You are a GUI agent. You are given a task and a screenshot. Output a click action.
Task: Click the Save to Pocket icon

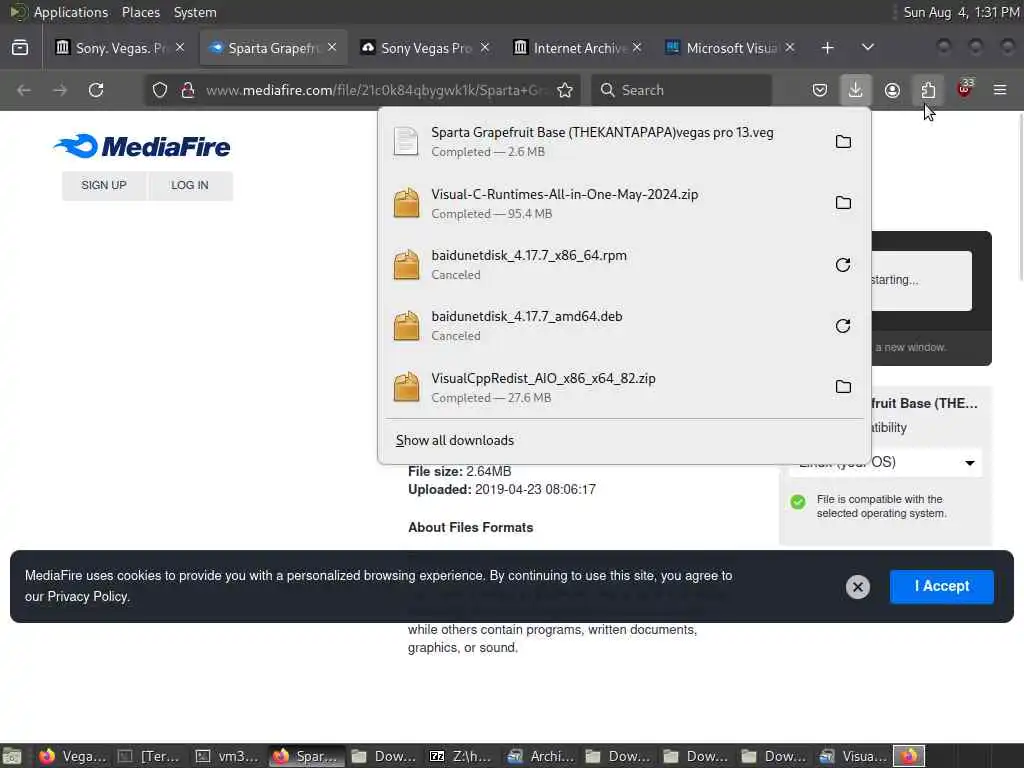click(x=820, y=90)
